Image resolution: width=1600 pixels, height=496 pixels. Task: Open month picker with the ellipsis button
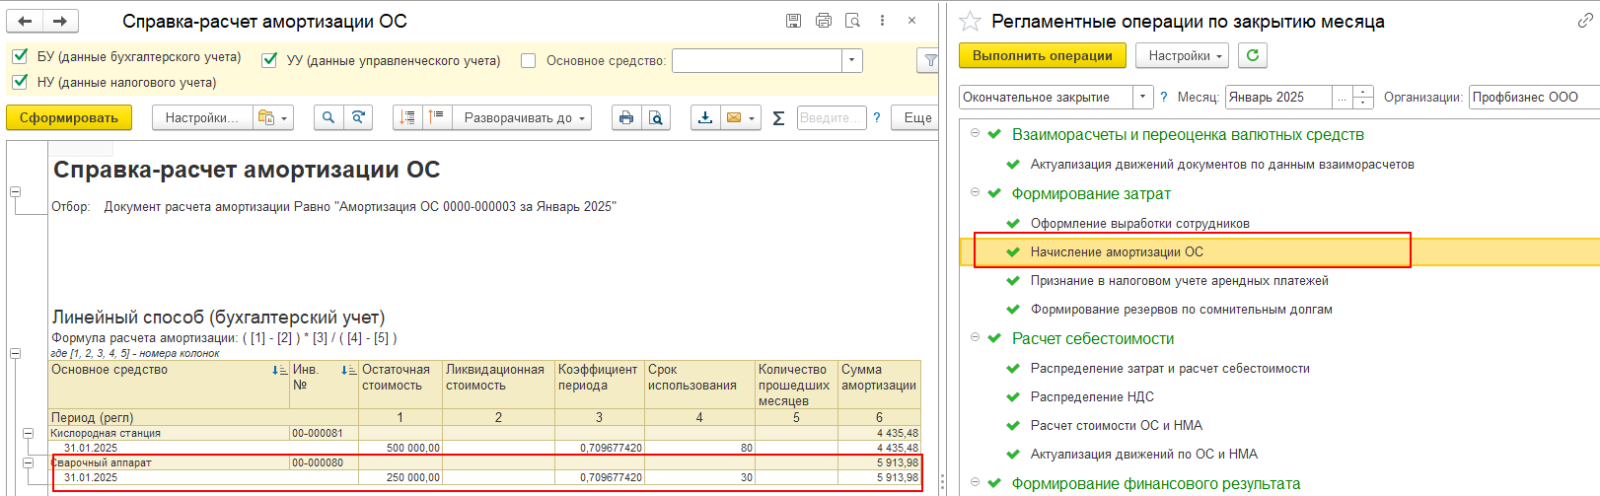click(1342, 97)
